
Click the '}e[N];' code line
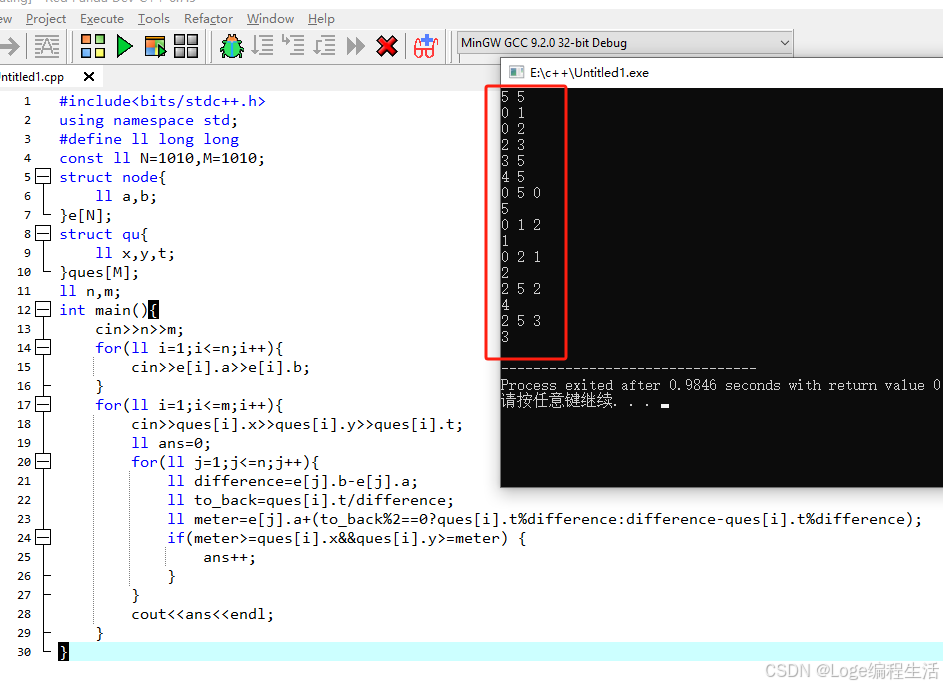coord(85,215)
